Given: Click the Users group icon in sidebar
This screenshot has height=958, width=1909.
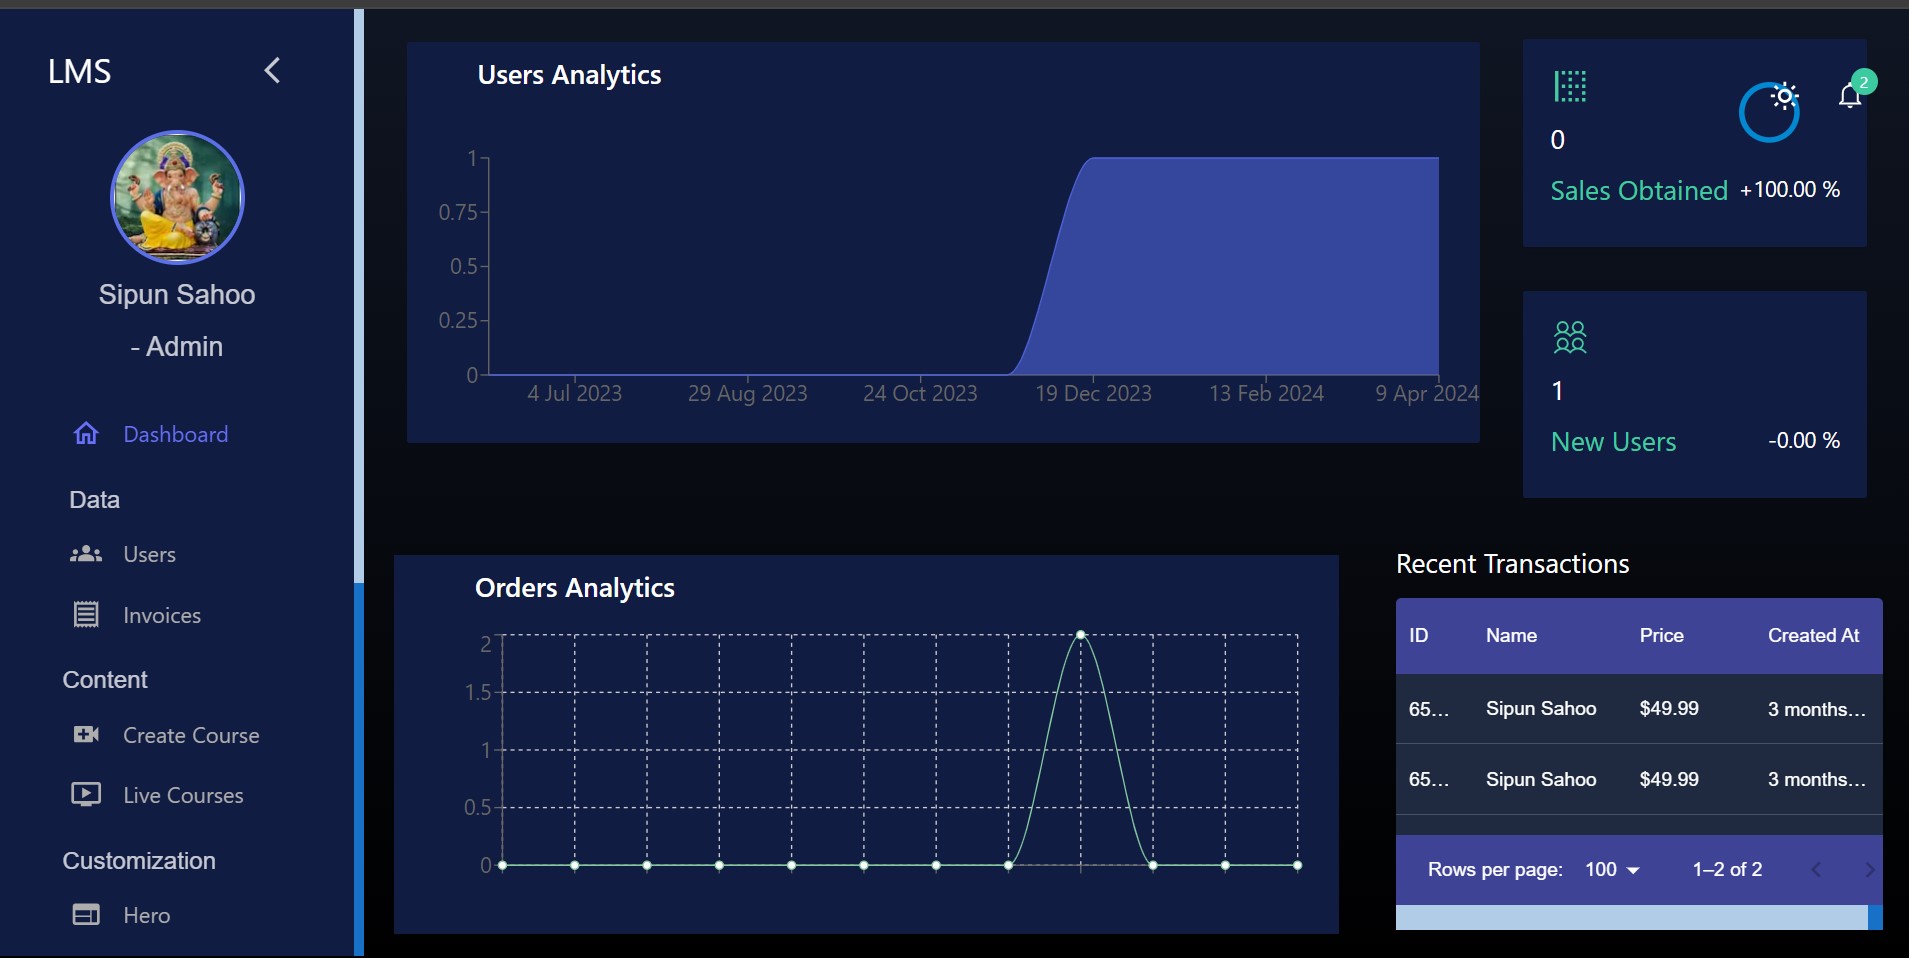Looking at the screenshot, I should click(x=86, y=554).
